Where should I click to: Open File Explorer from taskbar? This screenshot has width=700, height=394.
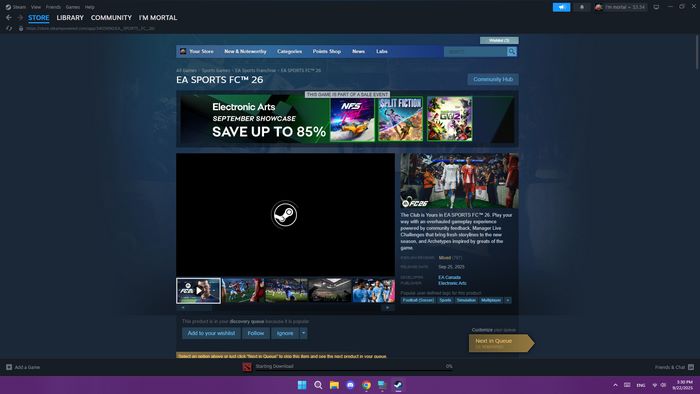334,385
